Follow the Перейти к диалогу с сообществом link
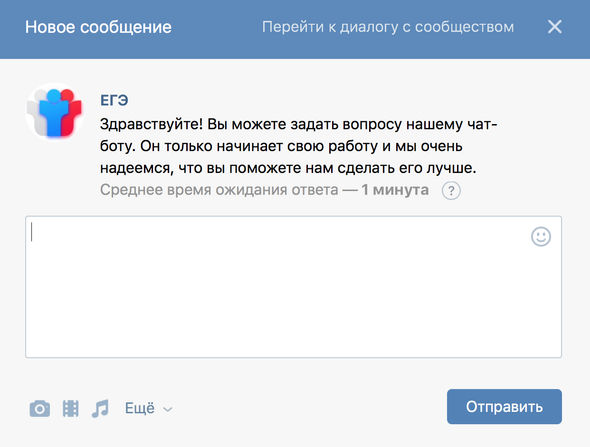590x447 pixels. [388, 27]
